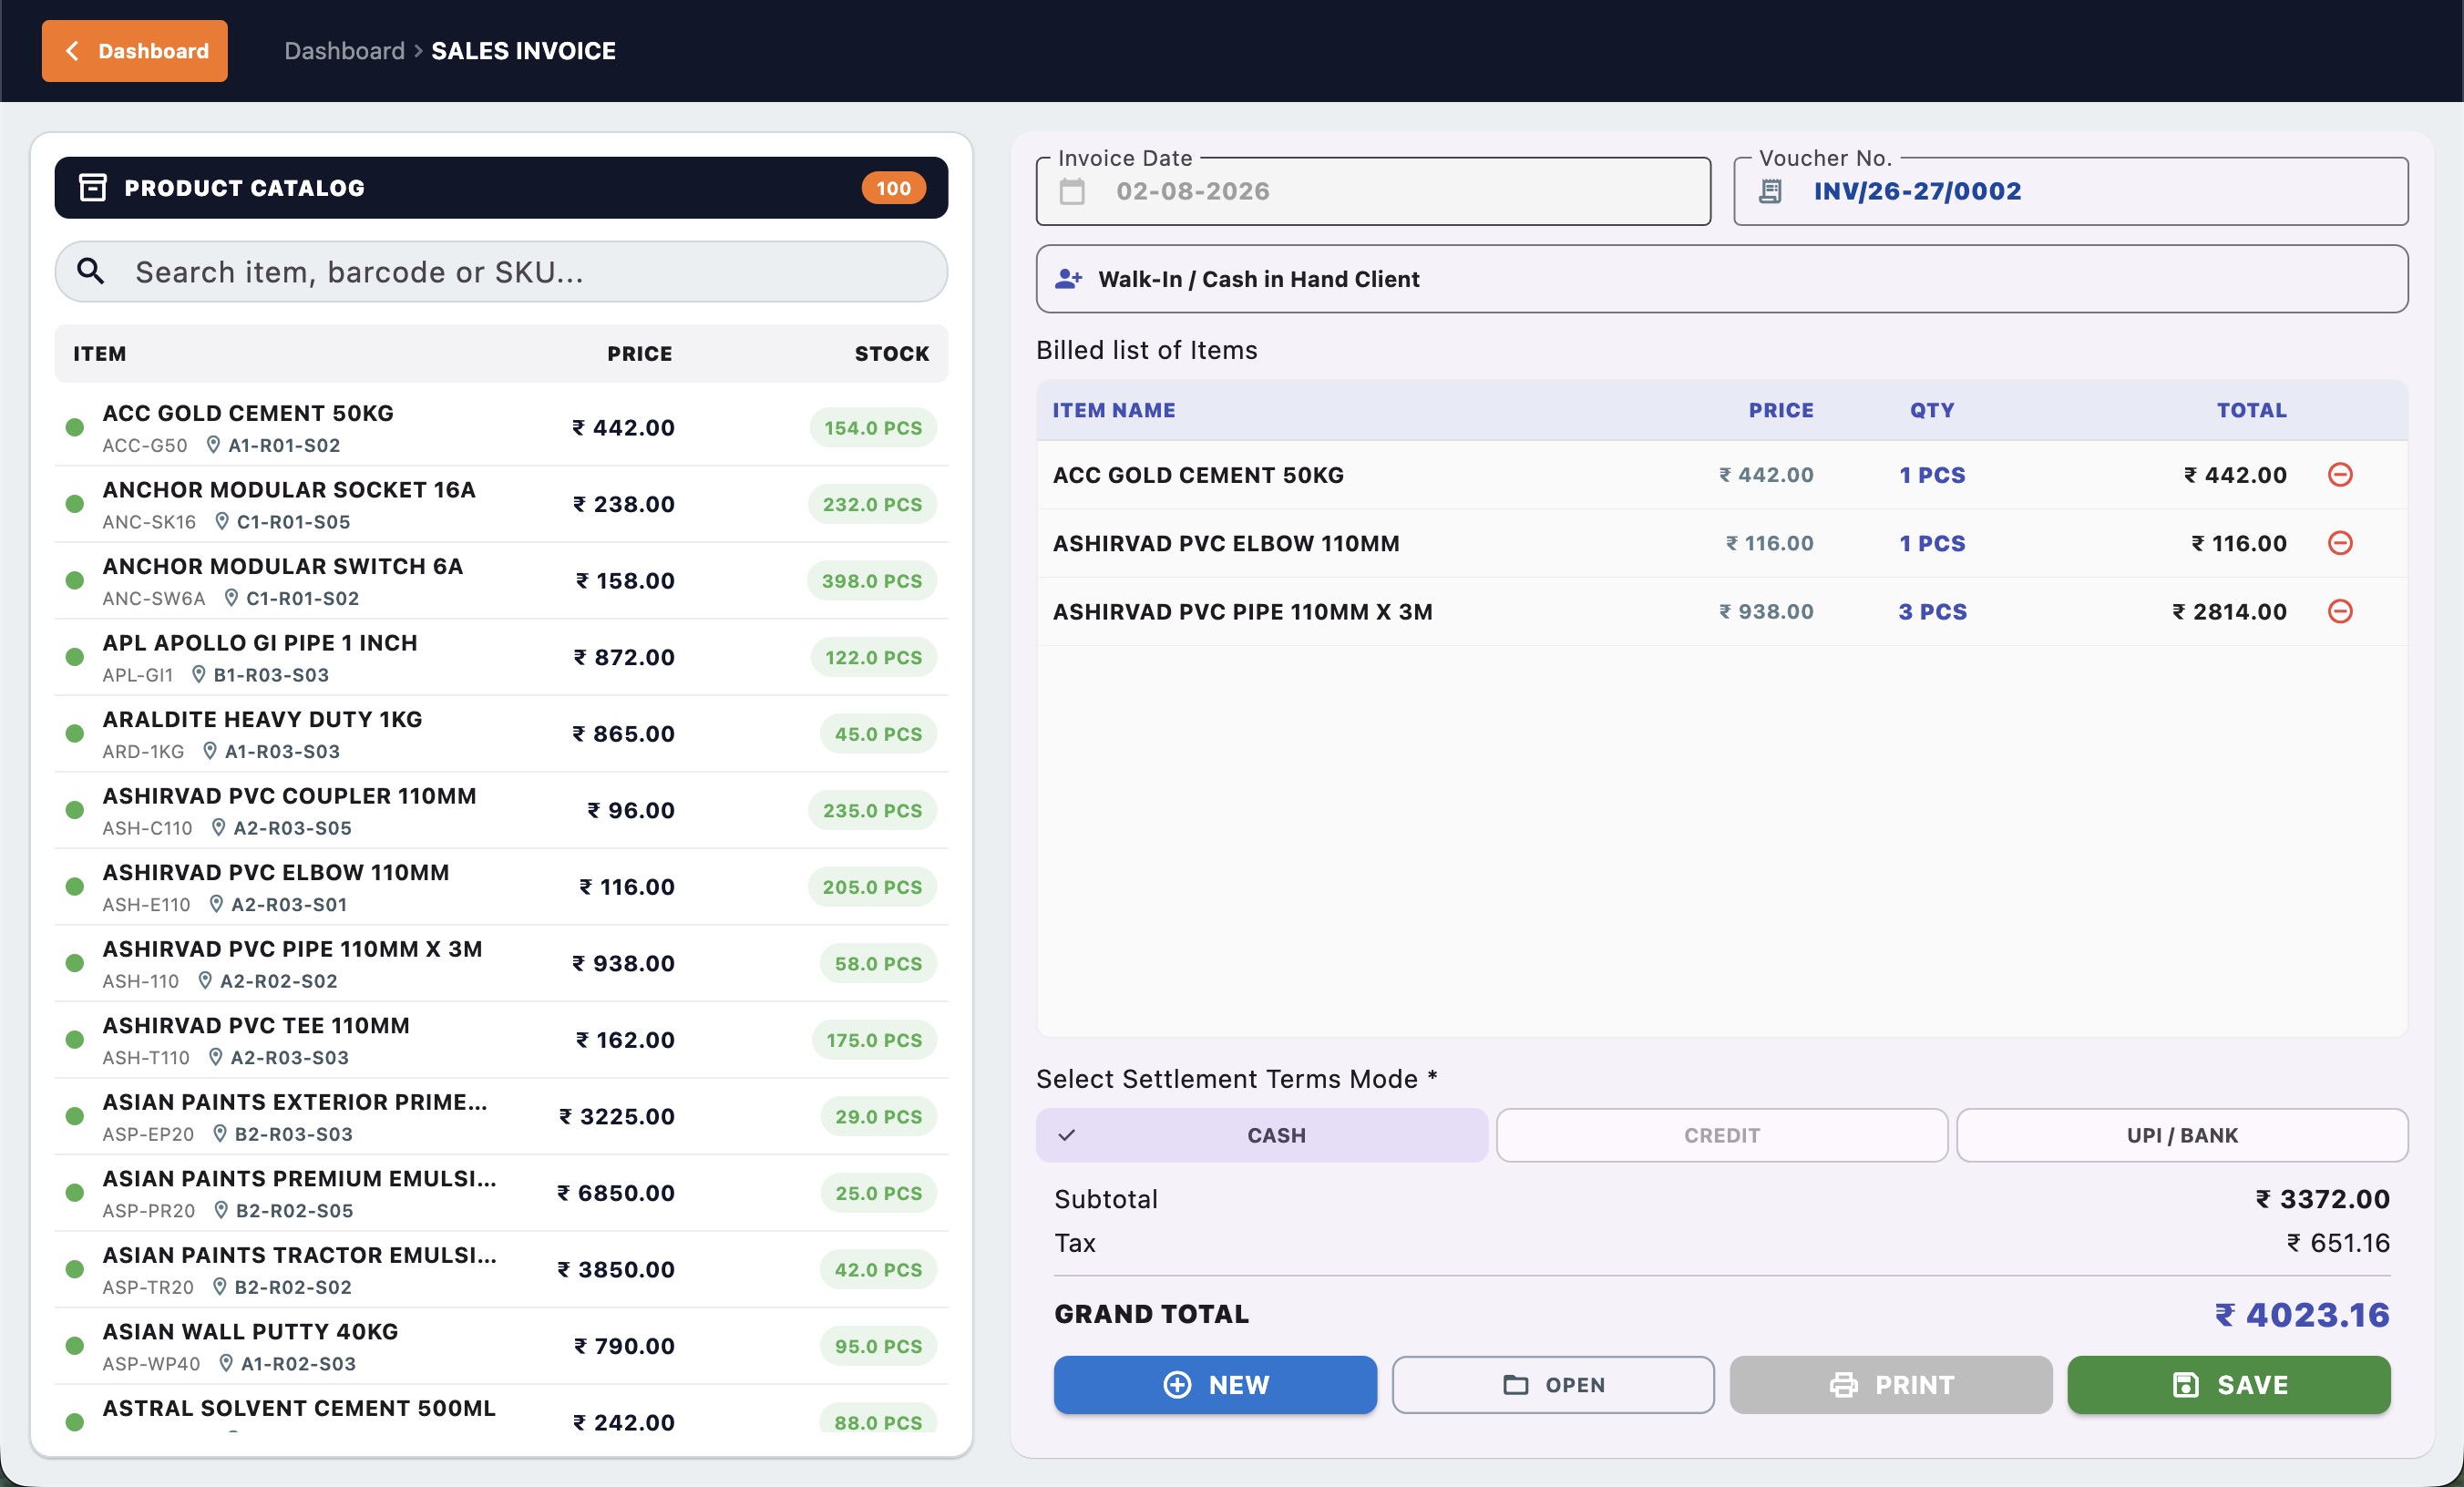2464x1487 pixels.
Task: Click the Product Catalog archive icon
Action: [x=93, y=188]
